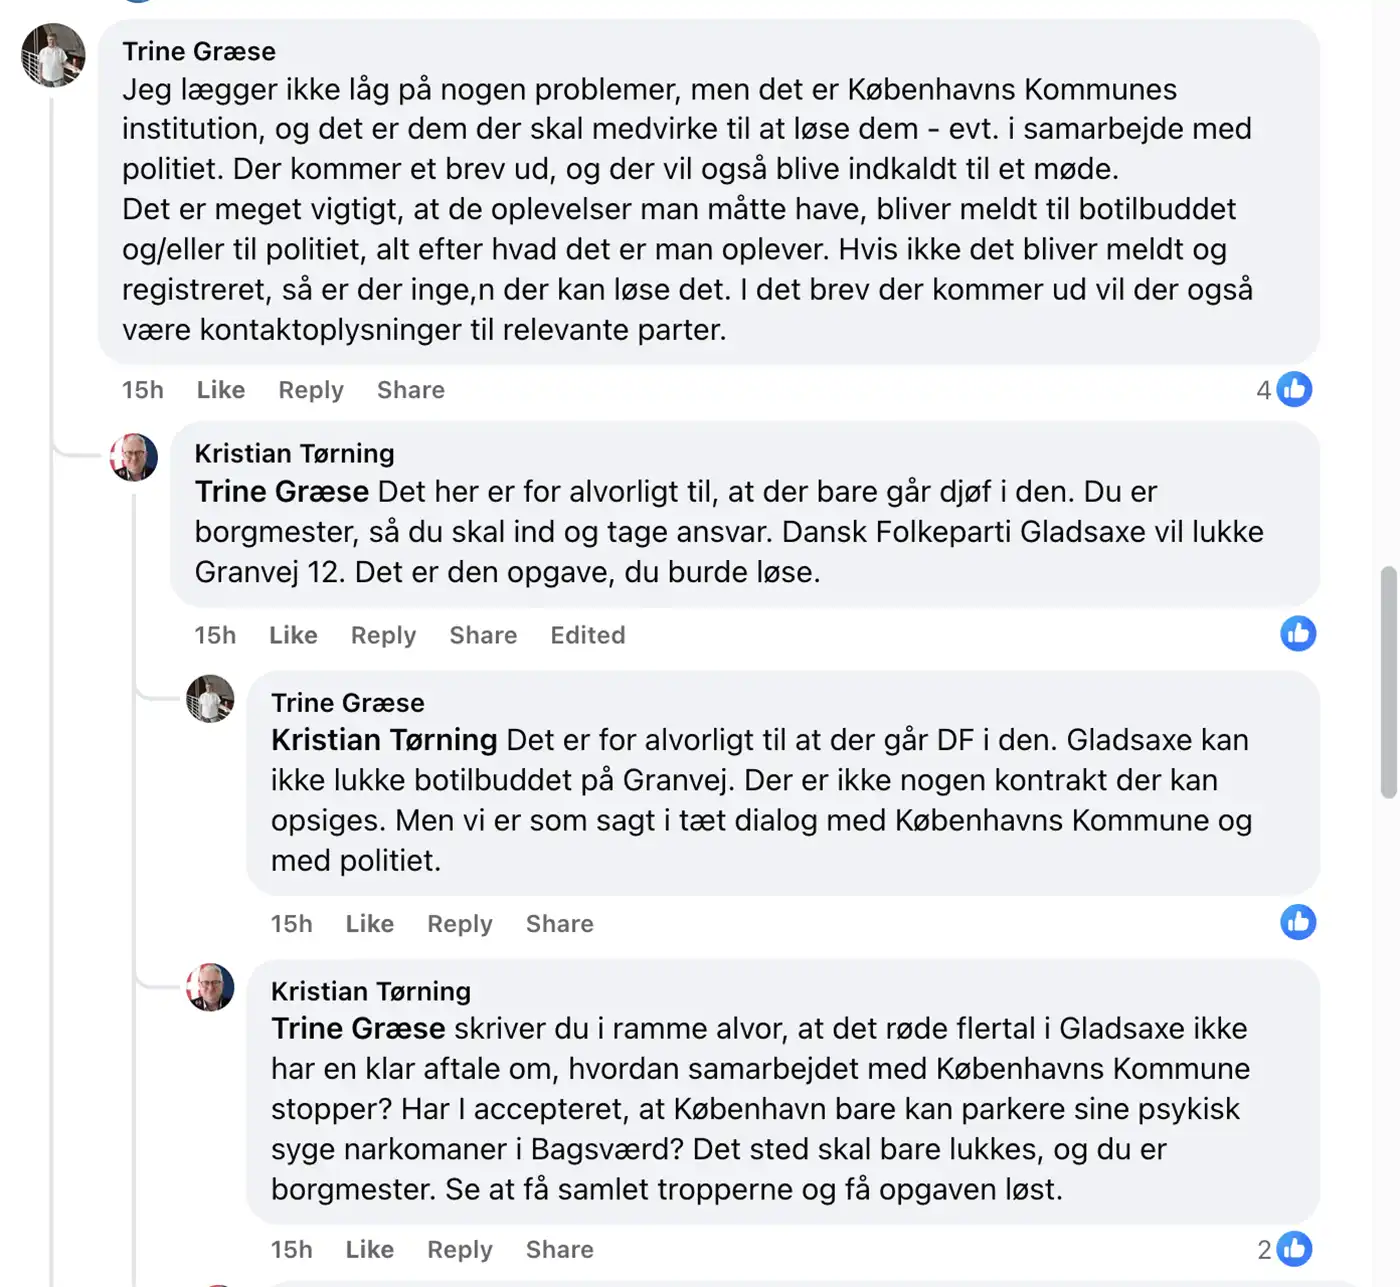This screenshot has width=1400, height=1287.
Task: Share Trine Græse's second comment
Action: click(559, 923)
